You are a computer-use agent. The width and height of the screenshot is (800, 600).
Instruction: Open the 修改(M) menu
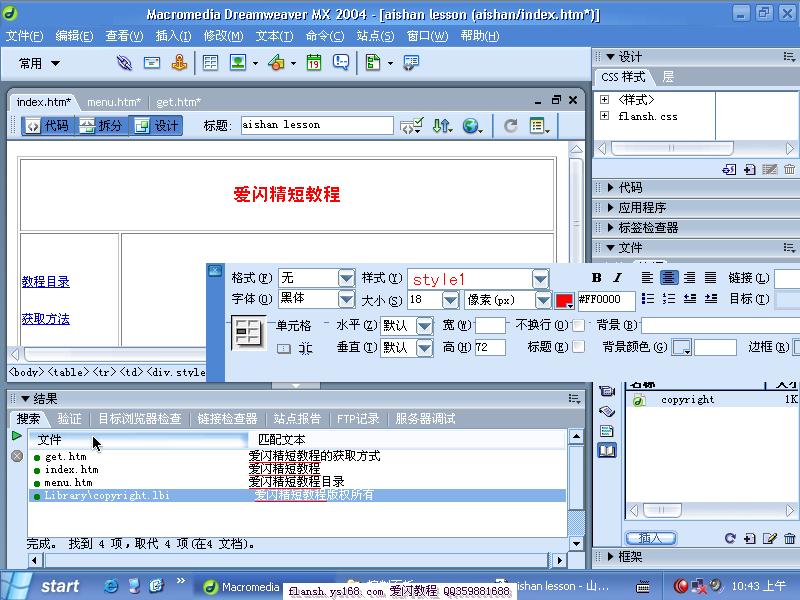(x=223, y=36)
